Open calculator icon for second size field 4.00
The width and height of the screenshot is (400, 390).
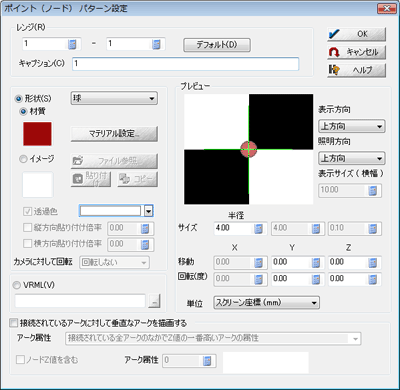pyautogui.click(x=316, y=228)
